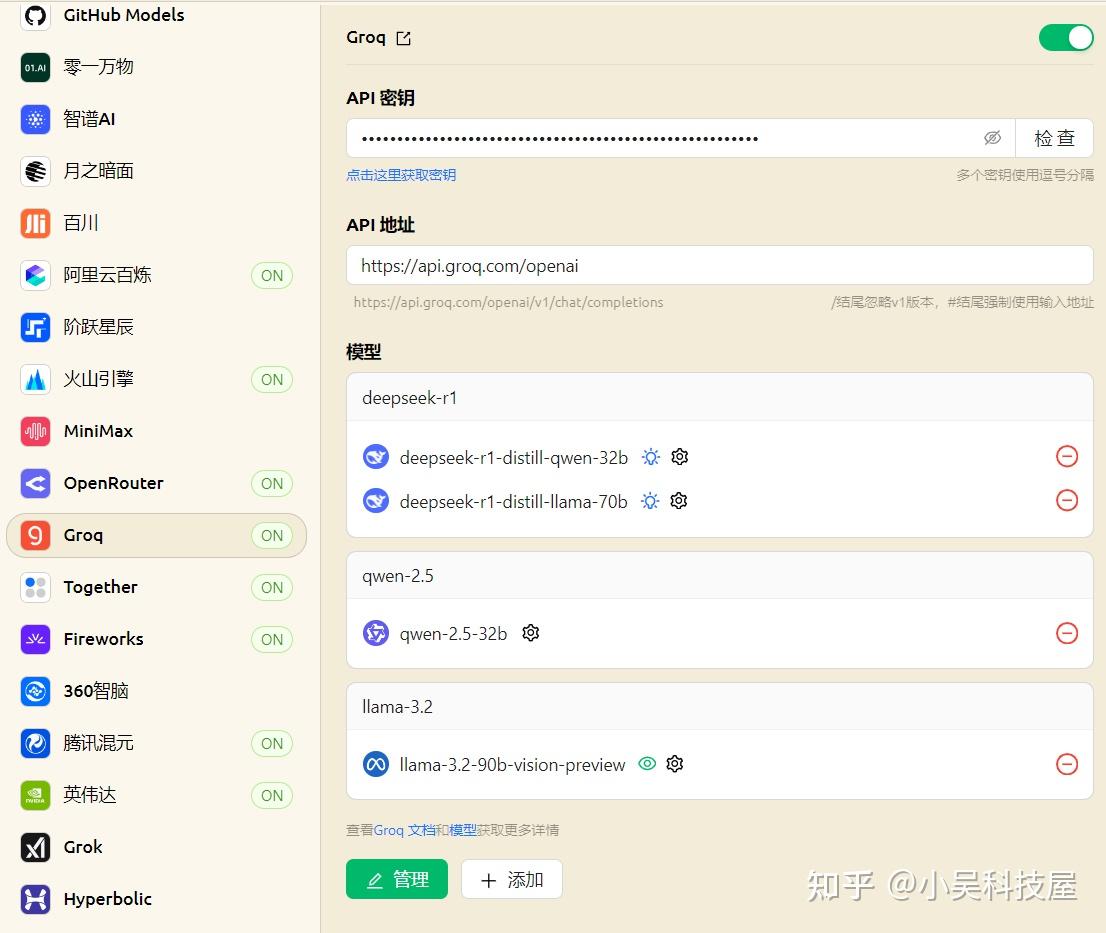Select the reasoning icon beside deepseek-r1-distill-llama-70b
The height and width of the screenshot is (933, 1106).
pos(650,501)
